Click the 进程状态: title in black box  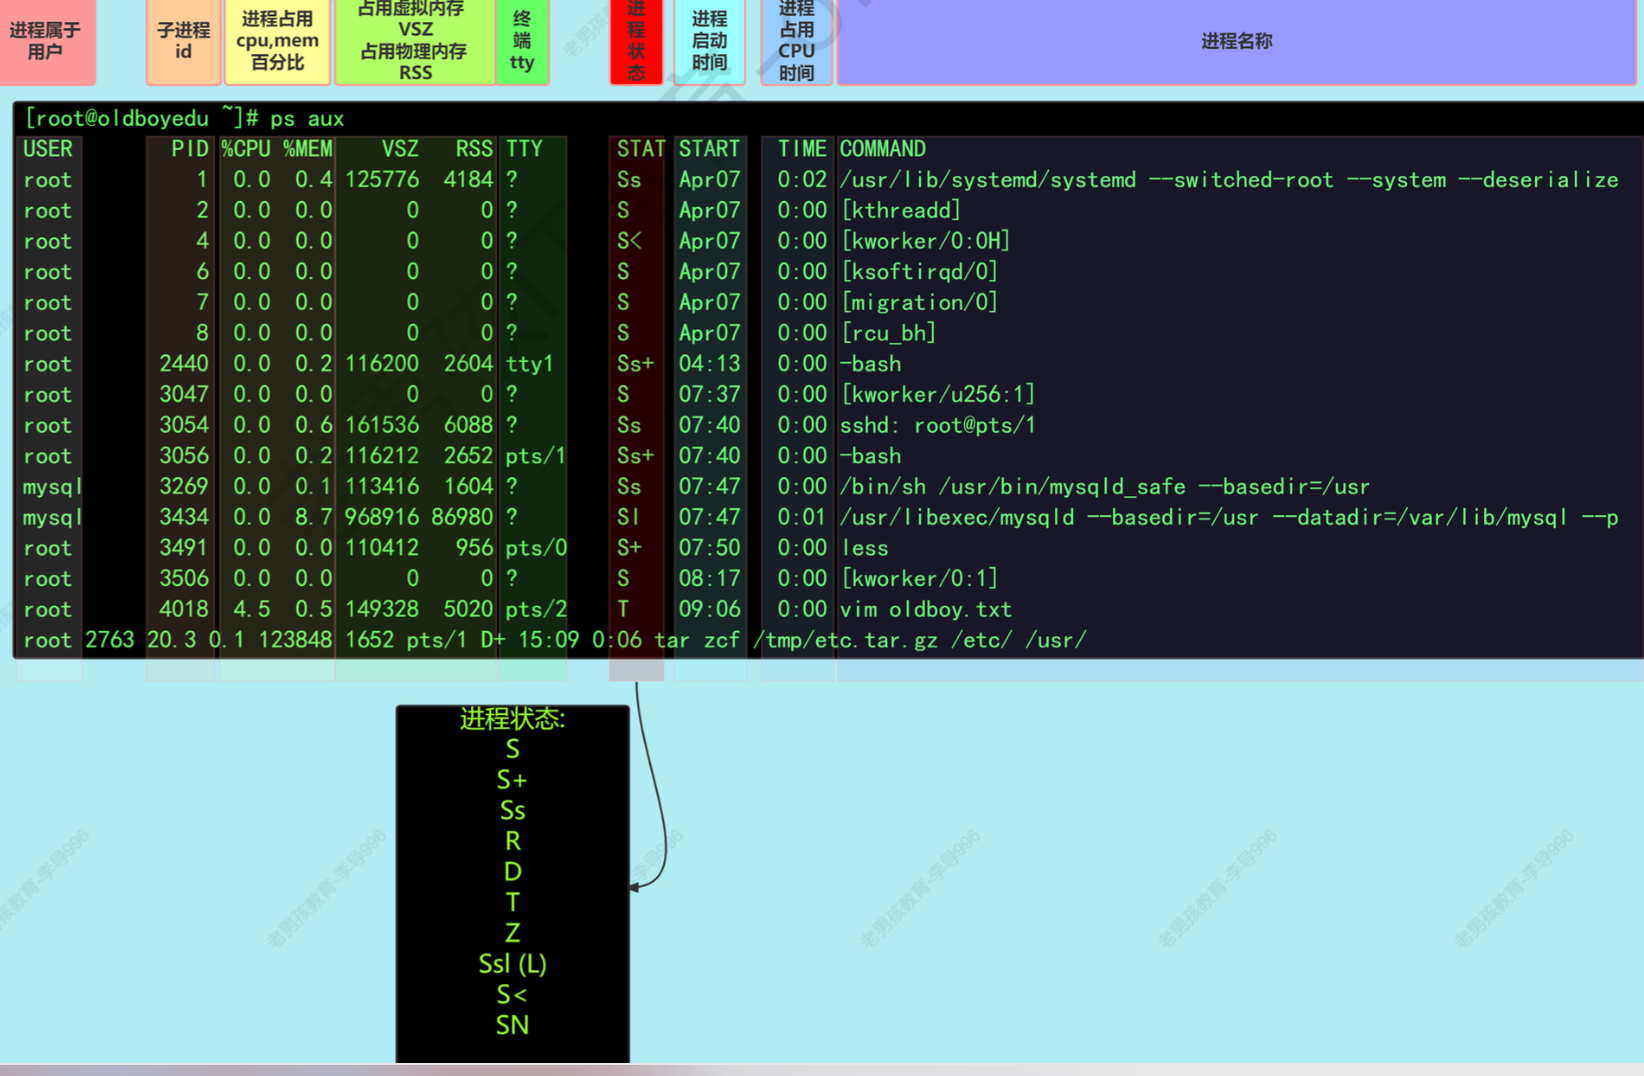tap(512, 719)
